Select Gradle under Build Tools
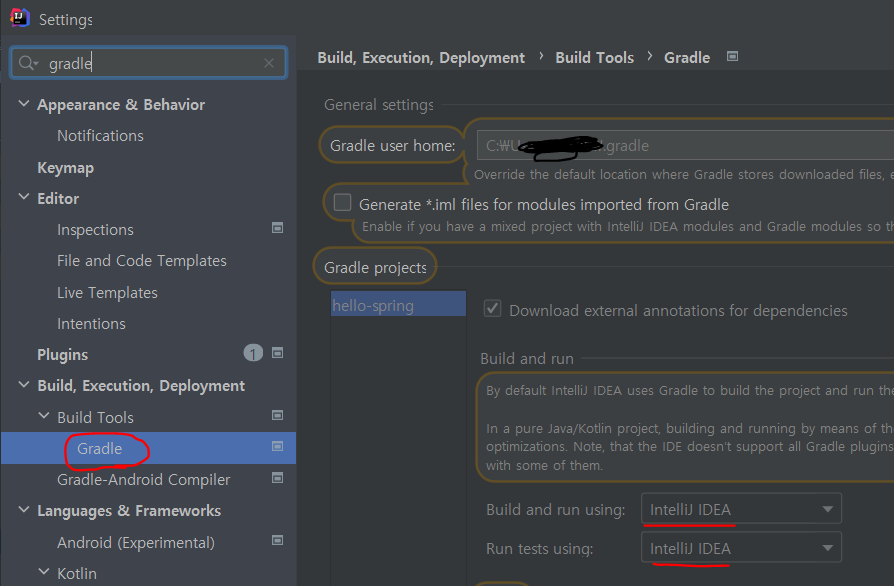Image resolution: width=894 pixels, height=586 pixels. [x=100, y=449]
